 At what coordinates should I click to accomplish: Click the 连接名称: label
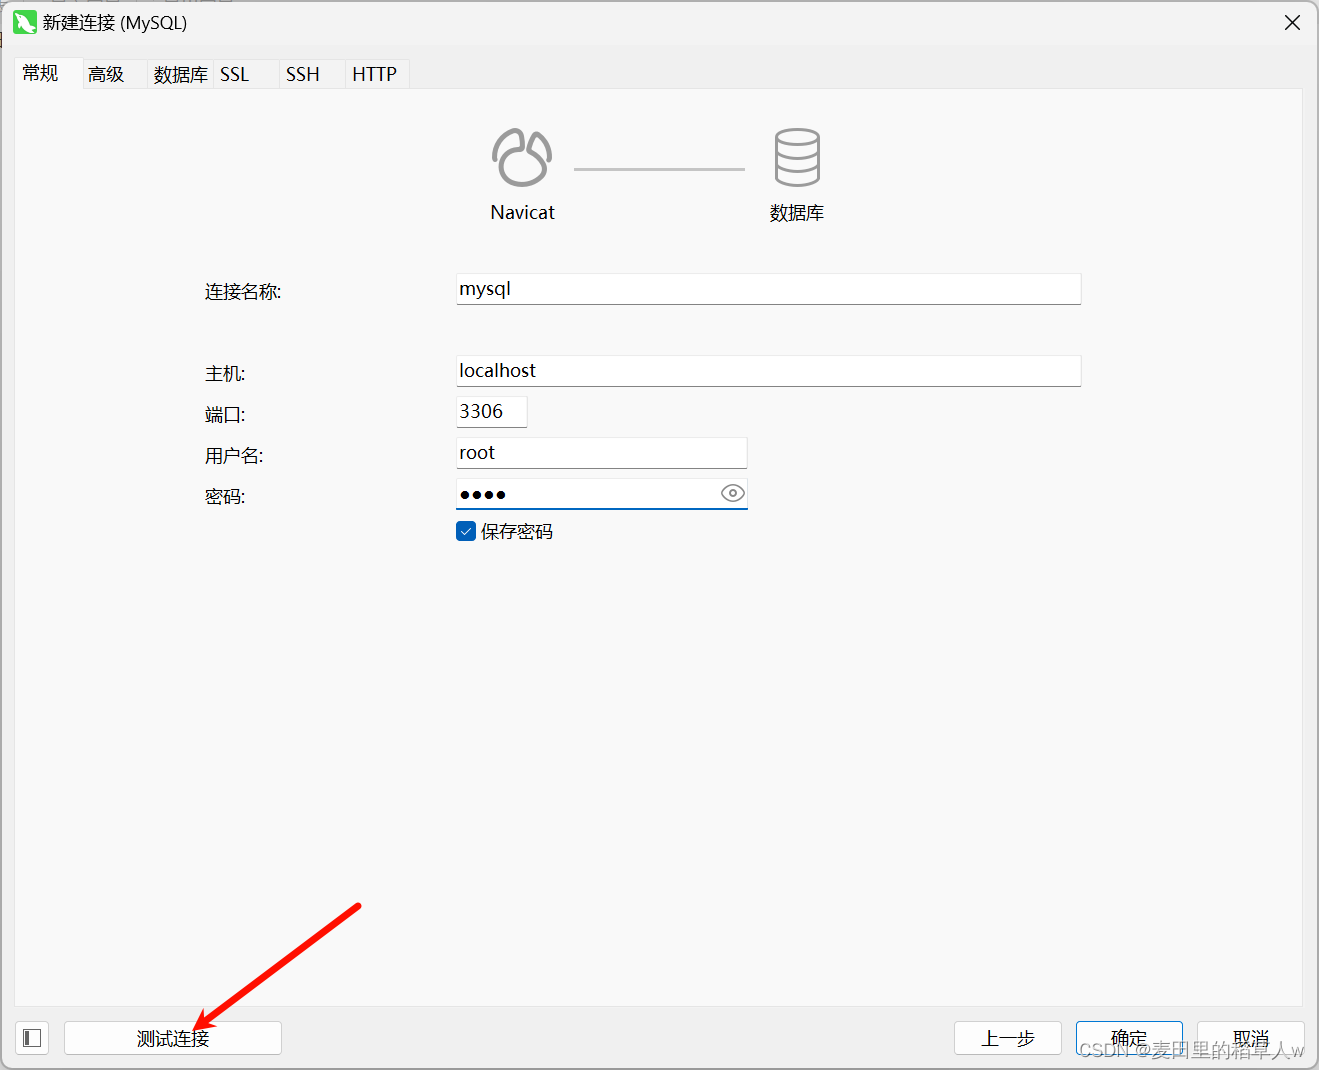coord(243,292)
